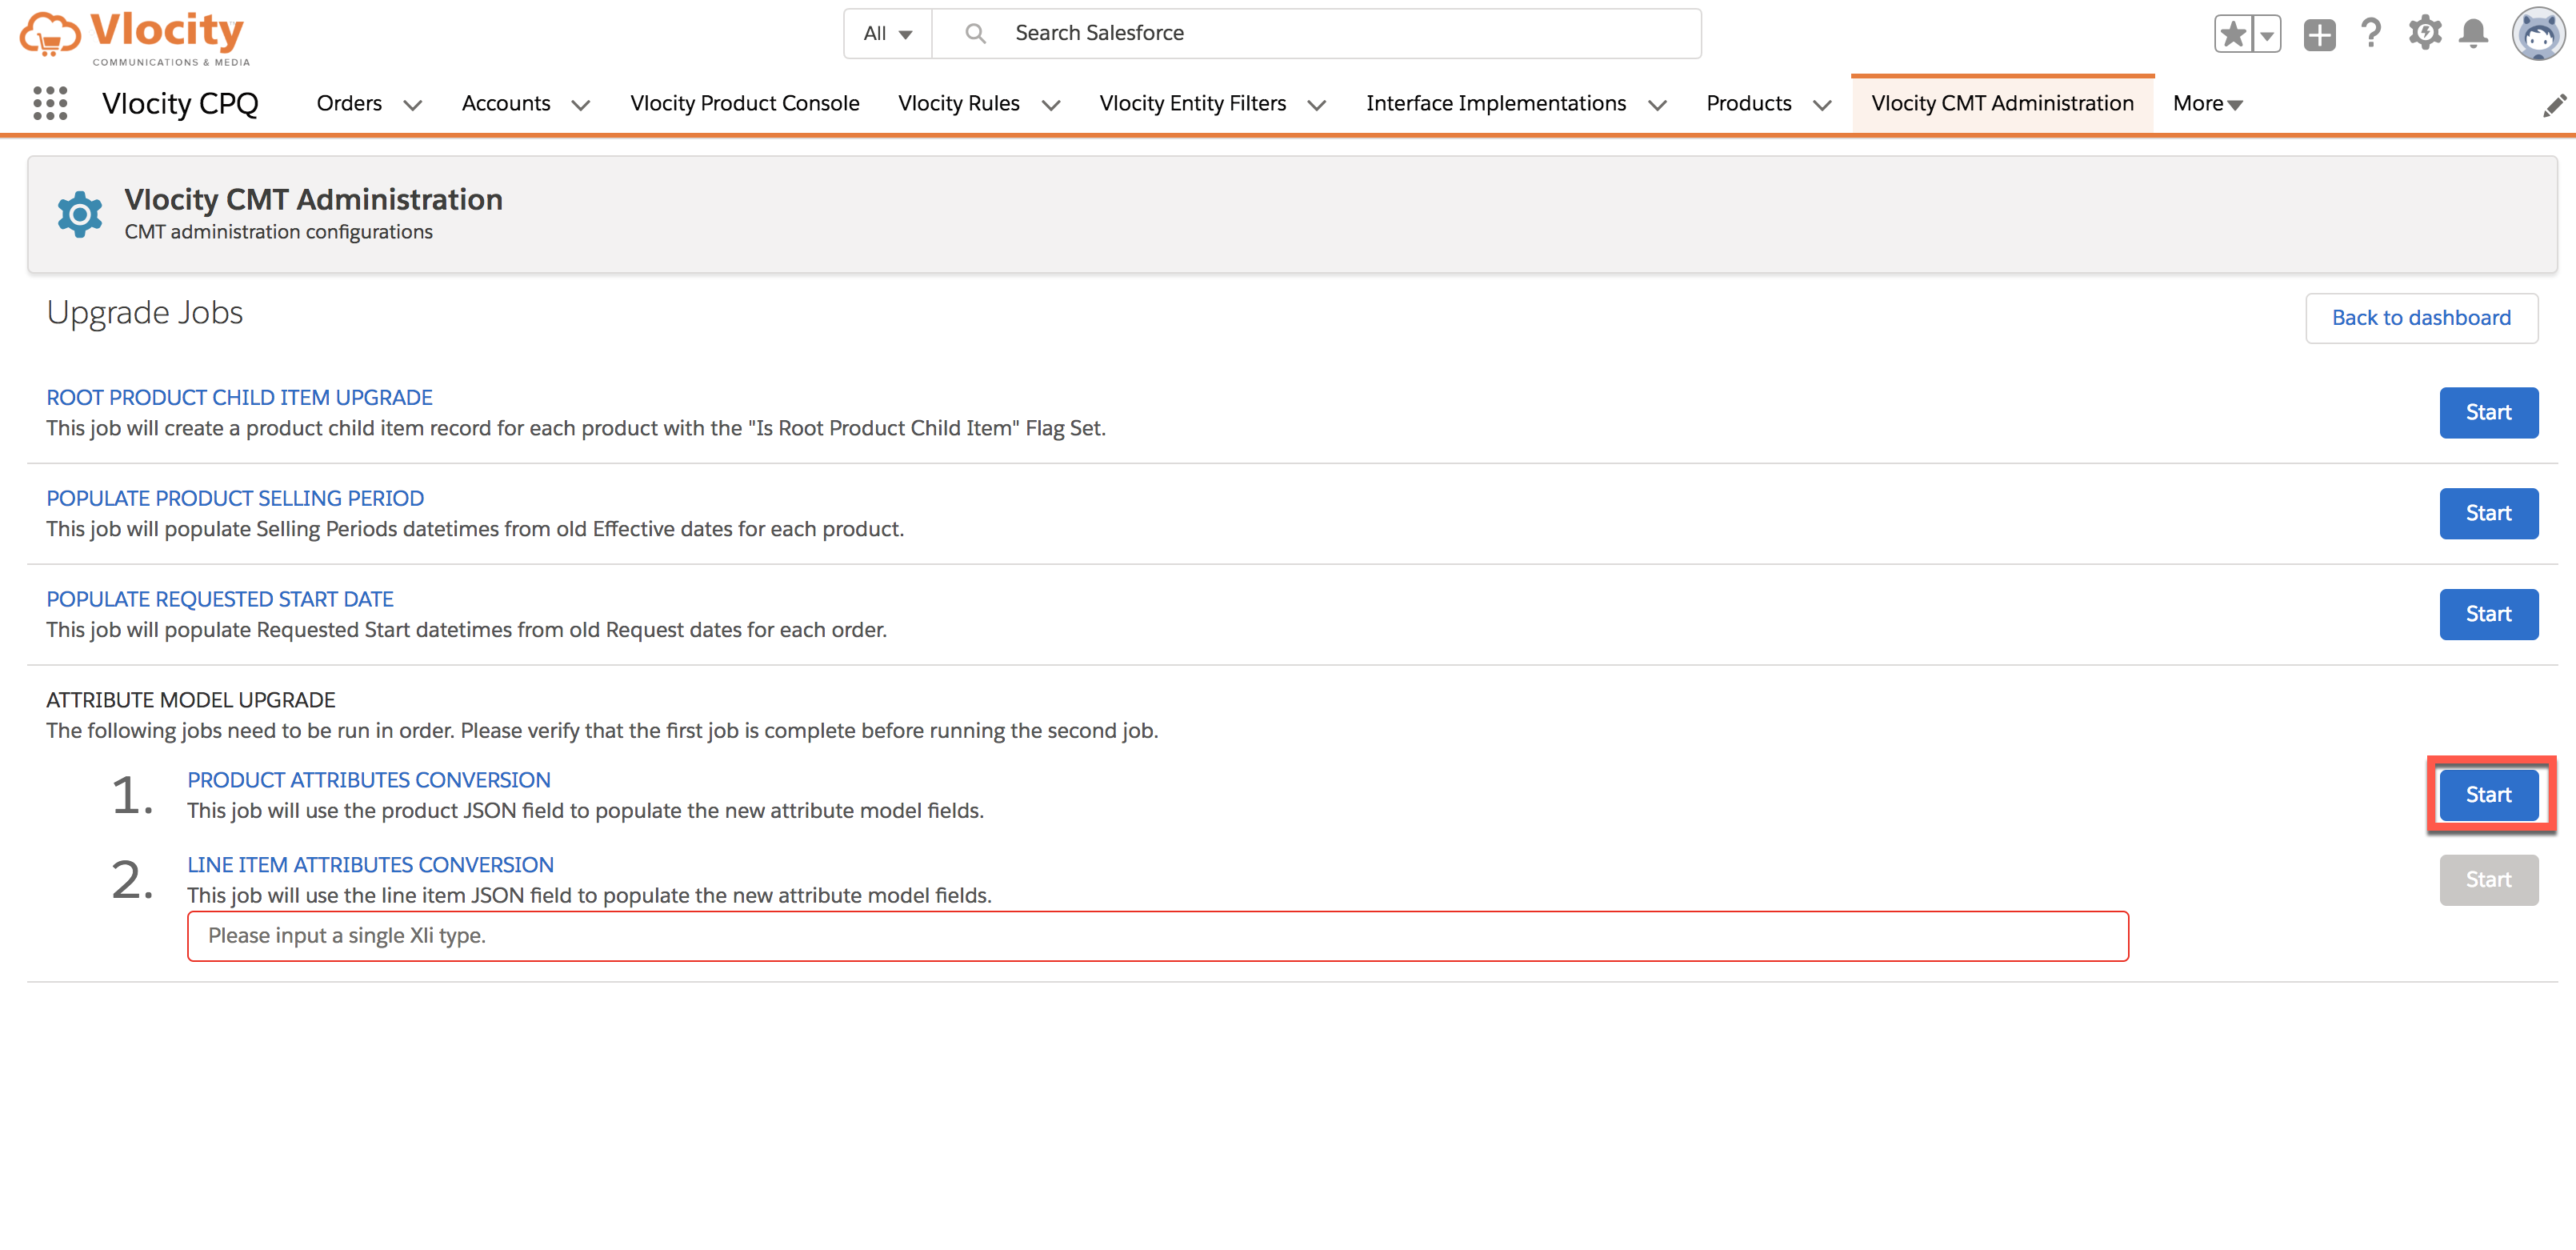Open the App Launcher grid icon
This screenshot has width=2576, height=1250.
click(50, 103)
